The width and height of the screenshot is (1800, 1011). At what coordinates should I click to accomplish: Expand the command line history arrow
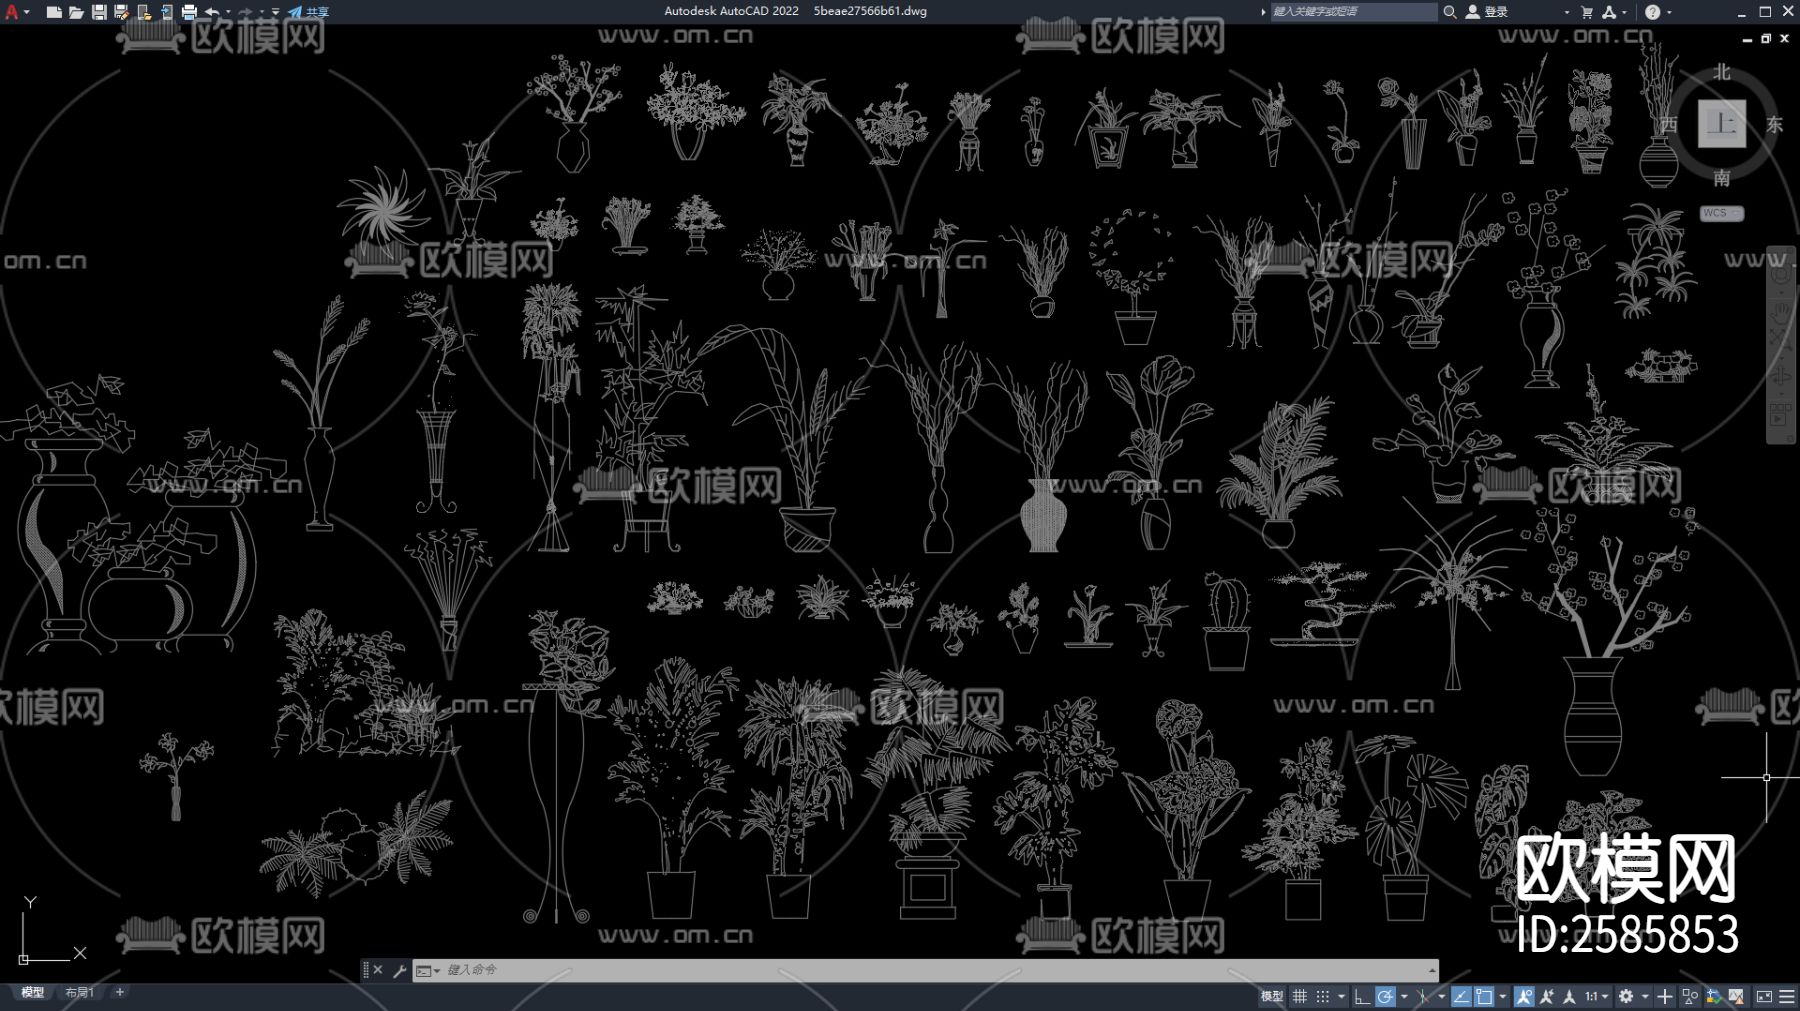pos(1432,970)
